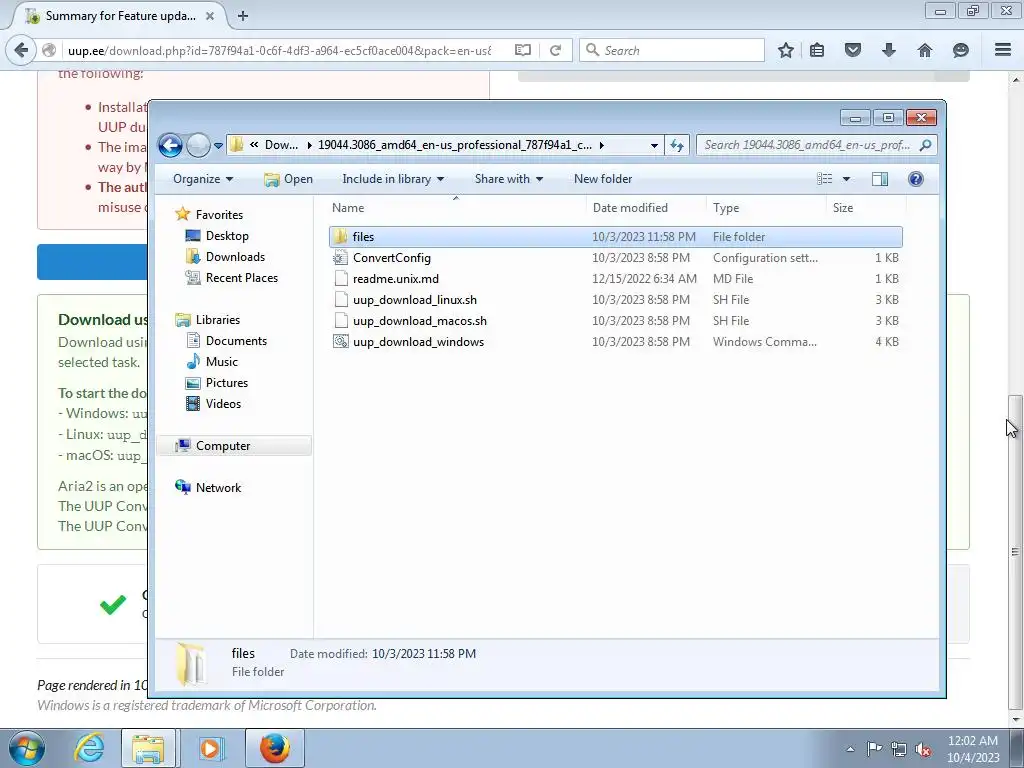1024x768 pixels.
Task: Sort files by Name column
Action: pyautogui.click(x=456, y=208)
